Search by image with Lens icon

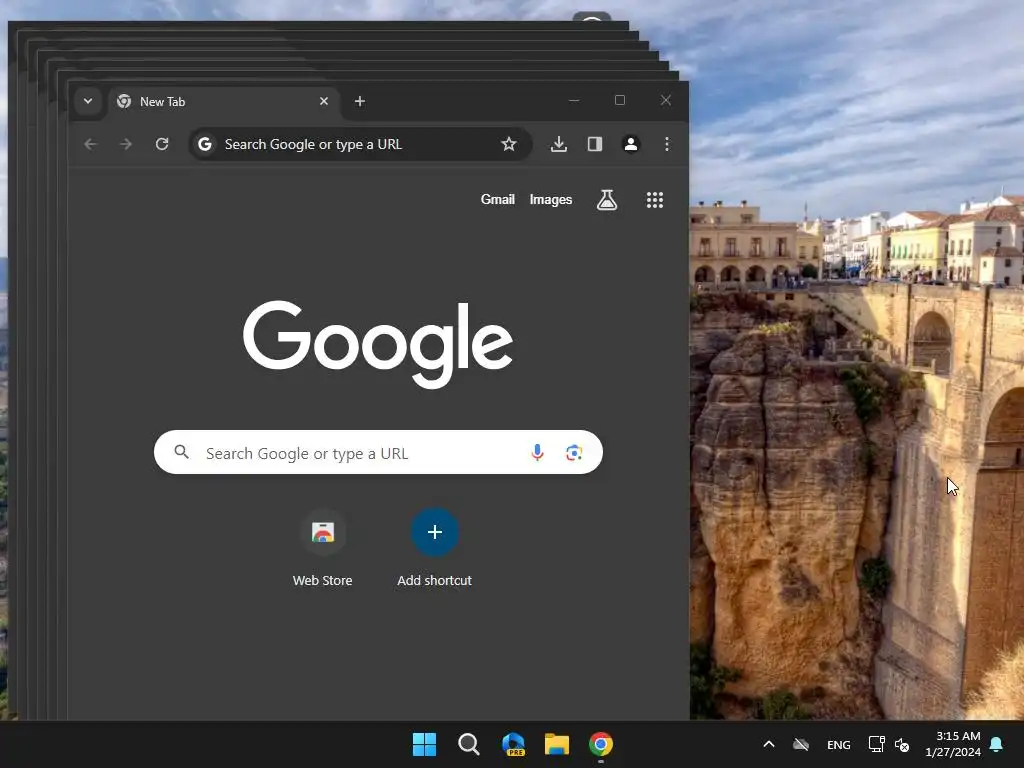click(x=574, y=453)
